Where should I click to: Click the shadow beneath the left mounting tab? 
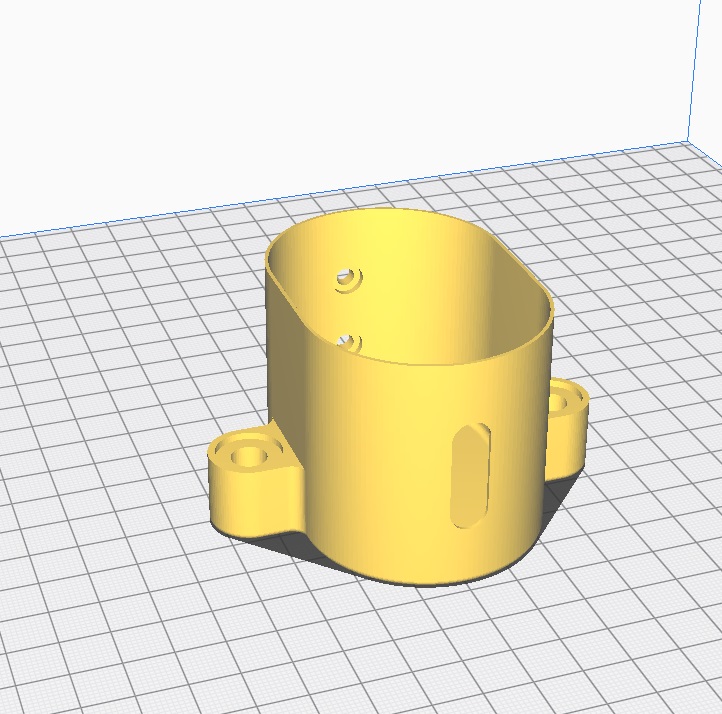point(300,545)
